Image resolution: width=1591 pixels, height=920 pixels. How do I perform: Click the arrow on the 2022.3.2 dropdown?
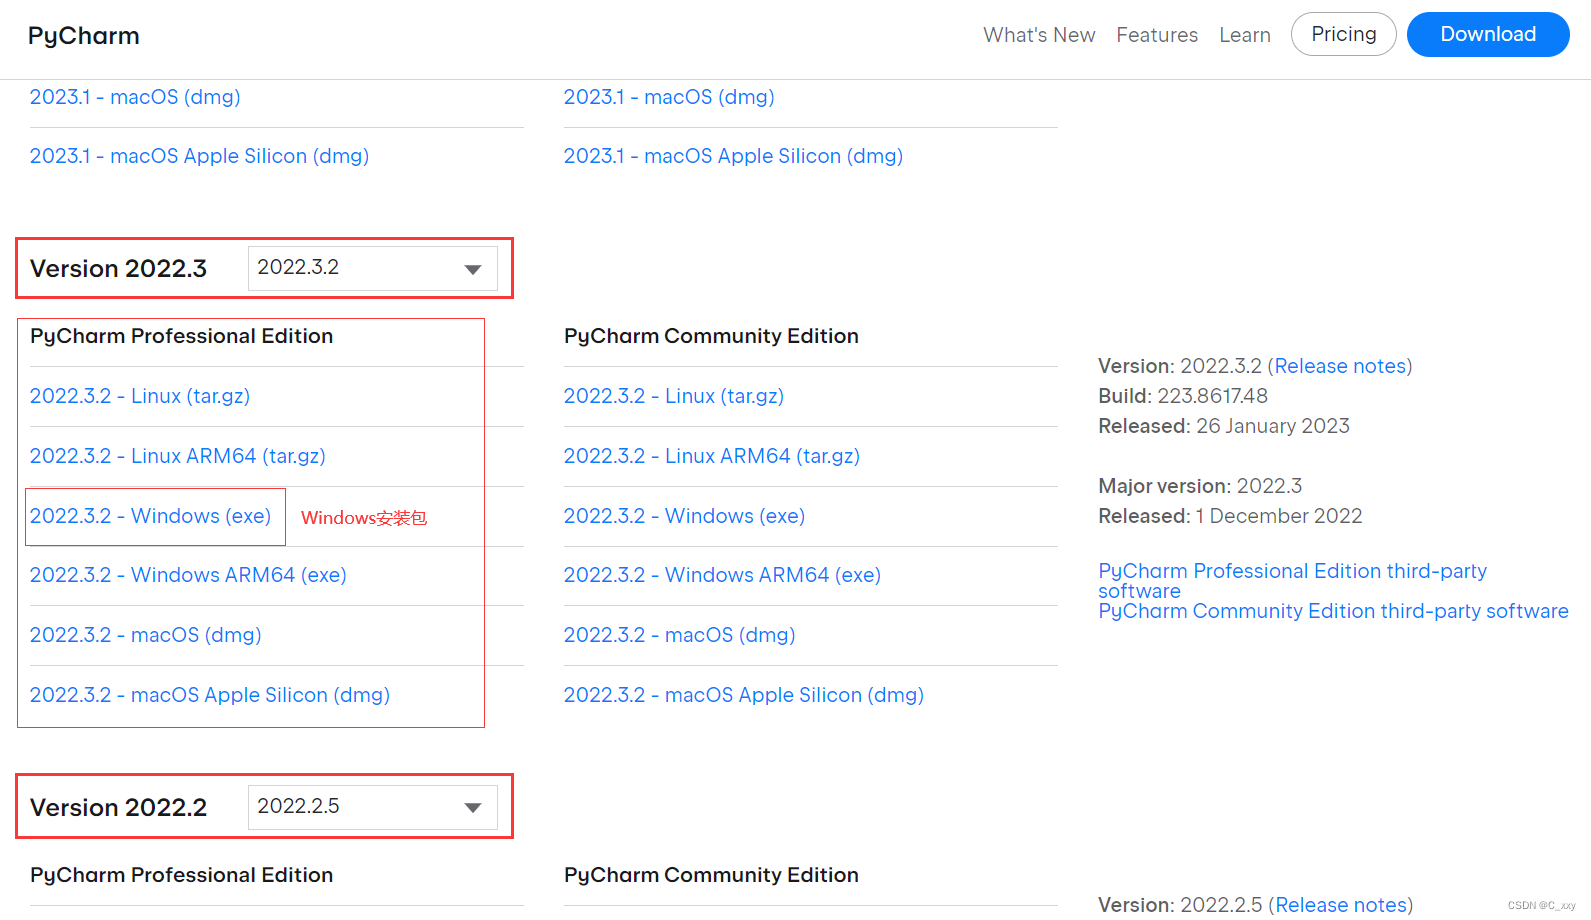pyautogui.click(x=473, y=269)
